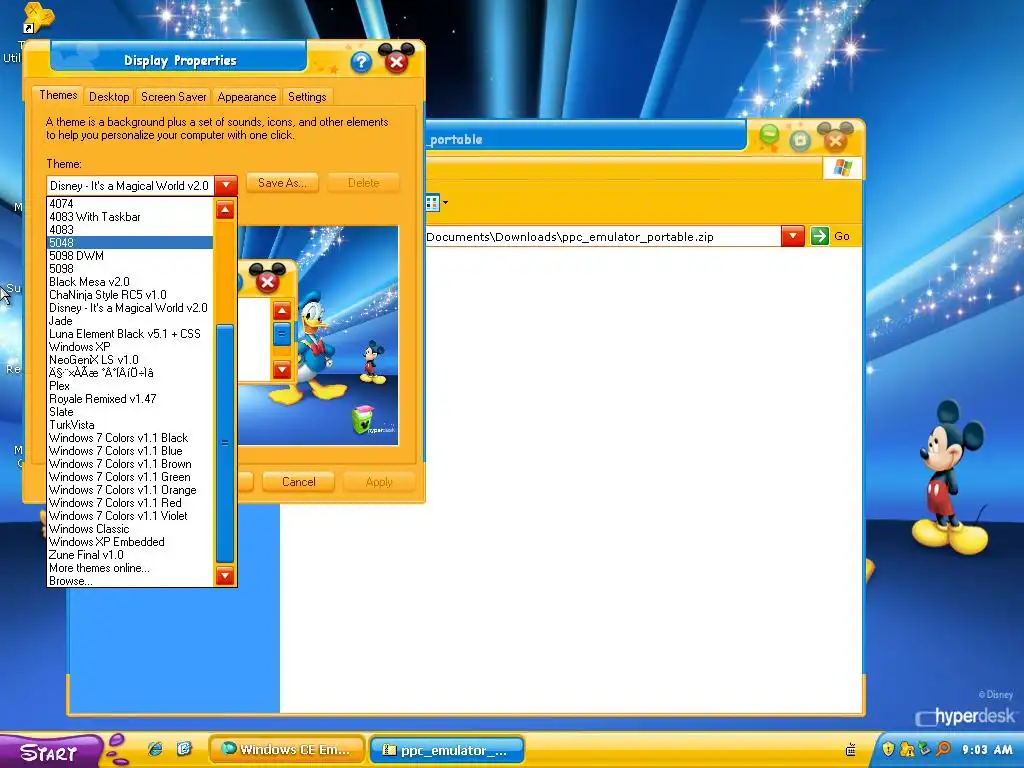Click the Go label beside address bar
Screen dimensions: 1024x768
(842, 236)
